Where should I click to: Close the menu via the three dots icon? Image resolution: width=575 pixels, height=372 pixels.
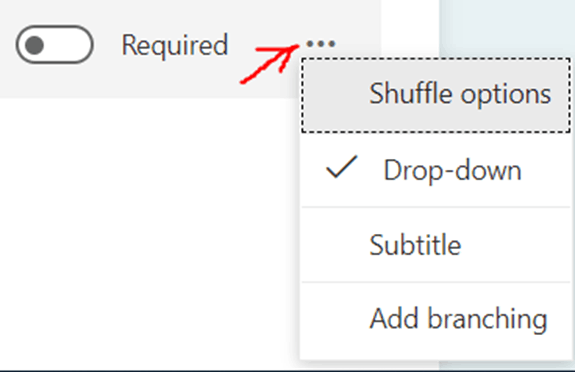(x=321, y=44)
